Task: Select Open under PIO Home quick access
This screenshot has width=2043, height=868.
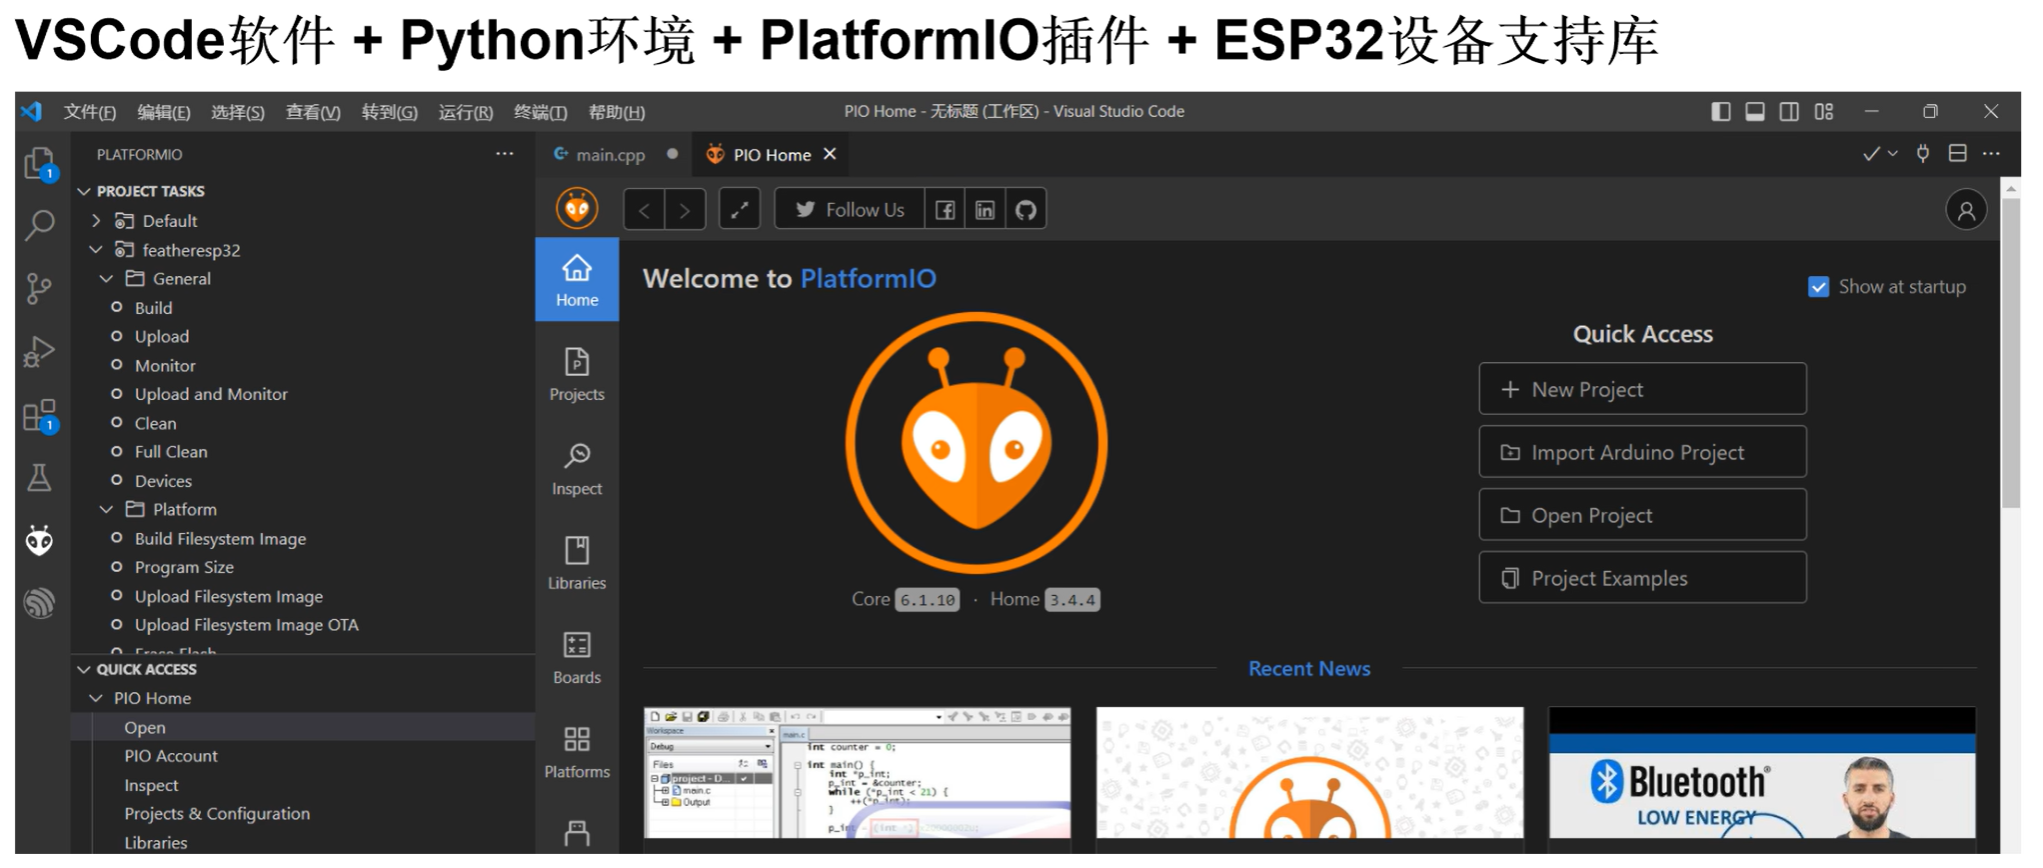Action: tap(145, 727)
